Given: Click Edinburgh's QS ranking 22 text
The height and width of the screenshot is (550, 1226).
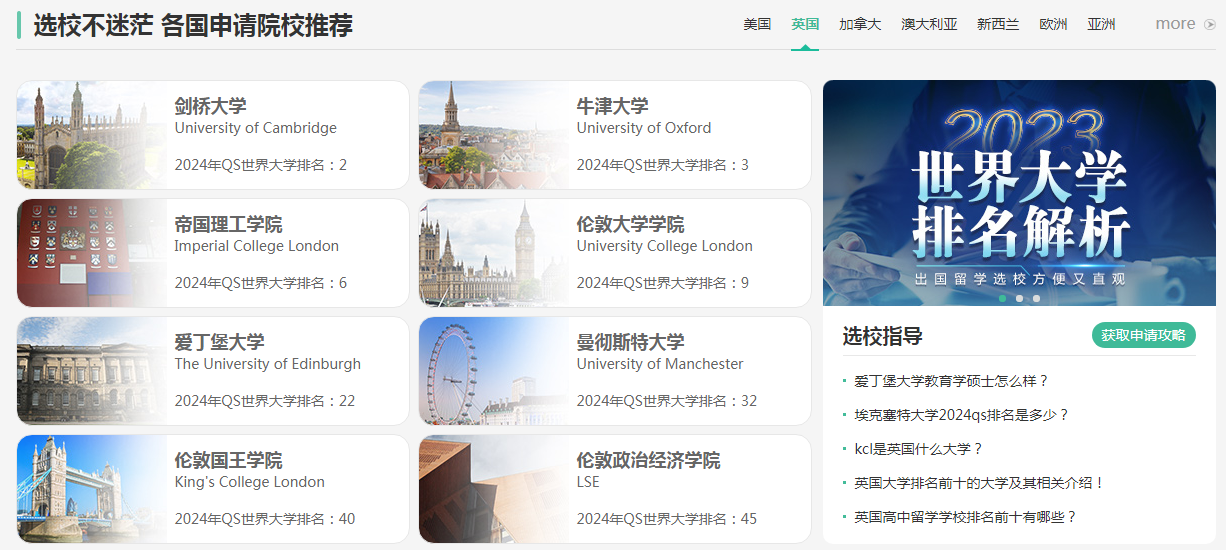Looking at the screenshot, I should click(x=264, y=401).
